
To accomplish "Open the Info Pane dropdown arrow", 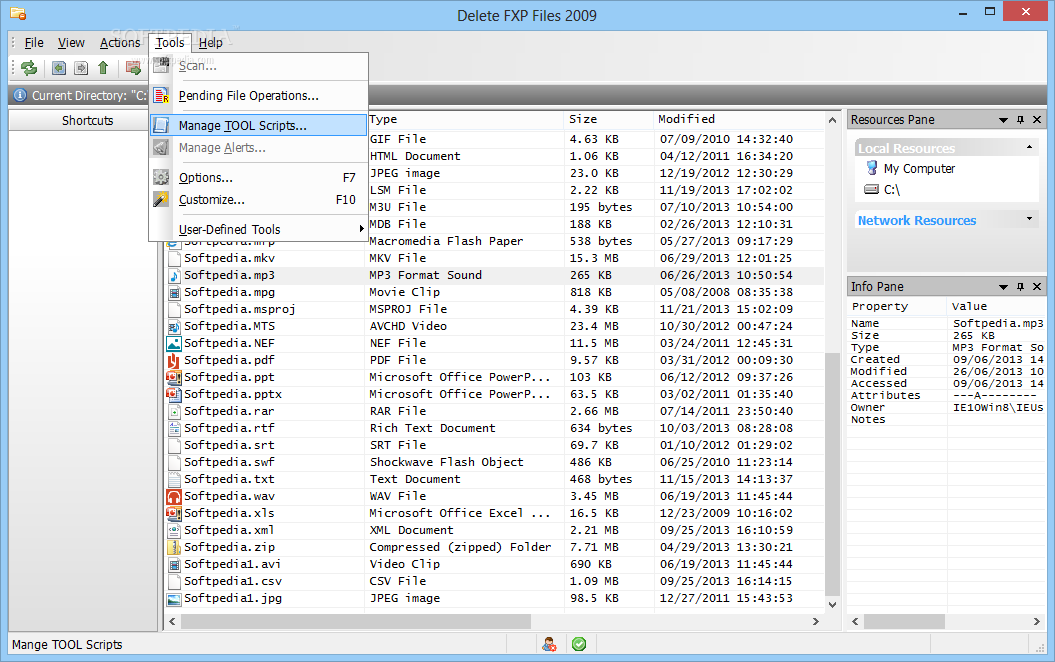I will pos(1003,287).
